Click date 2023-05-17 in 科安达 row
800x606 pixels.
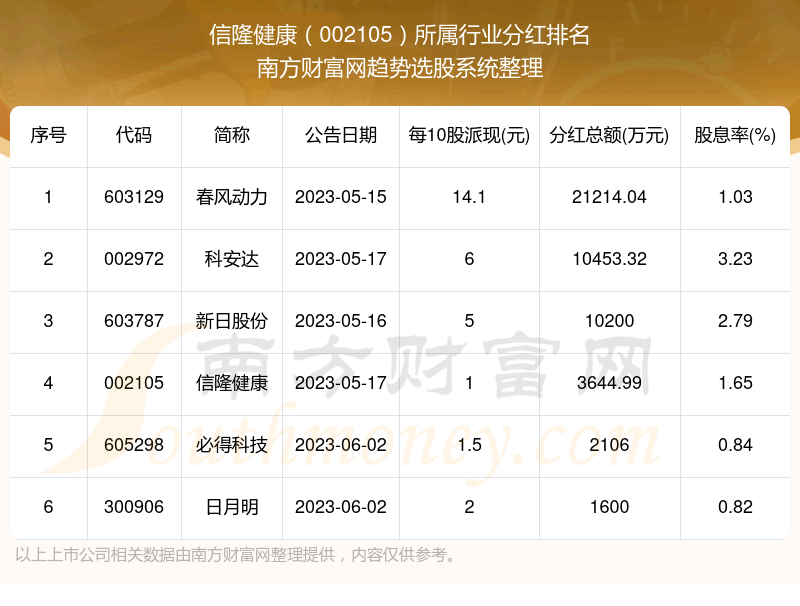(x=341, y=259)
